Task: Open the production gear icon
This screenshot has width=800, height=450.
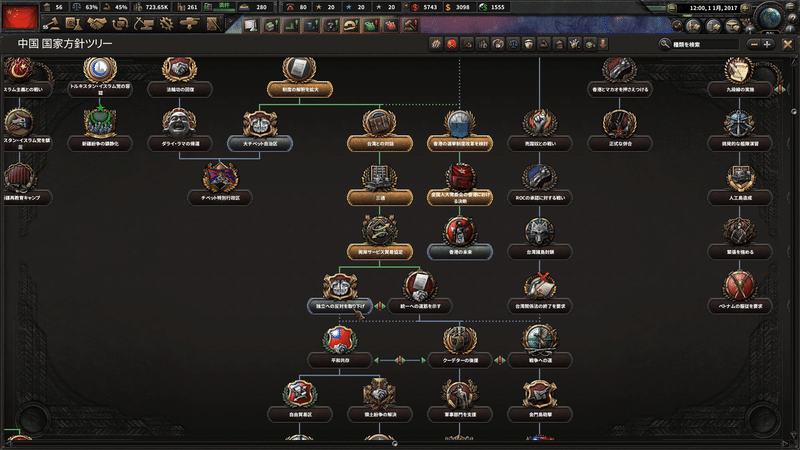Action: pyautogui.click(x=166, y=23)
